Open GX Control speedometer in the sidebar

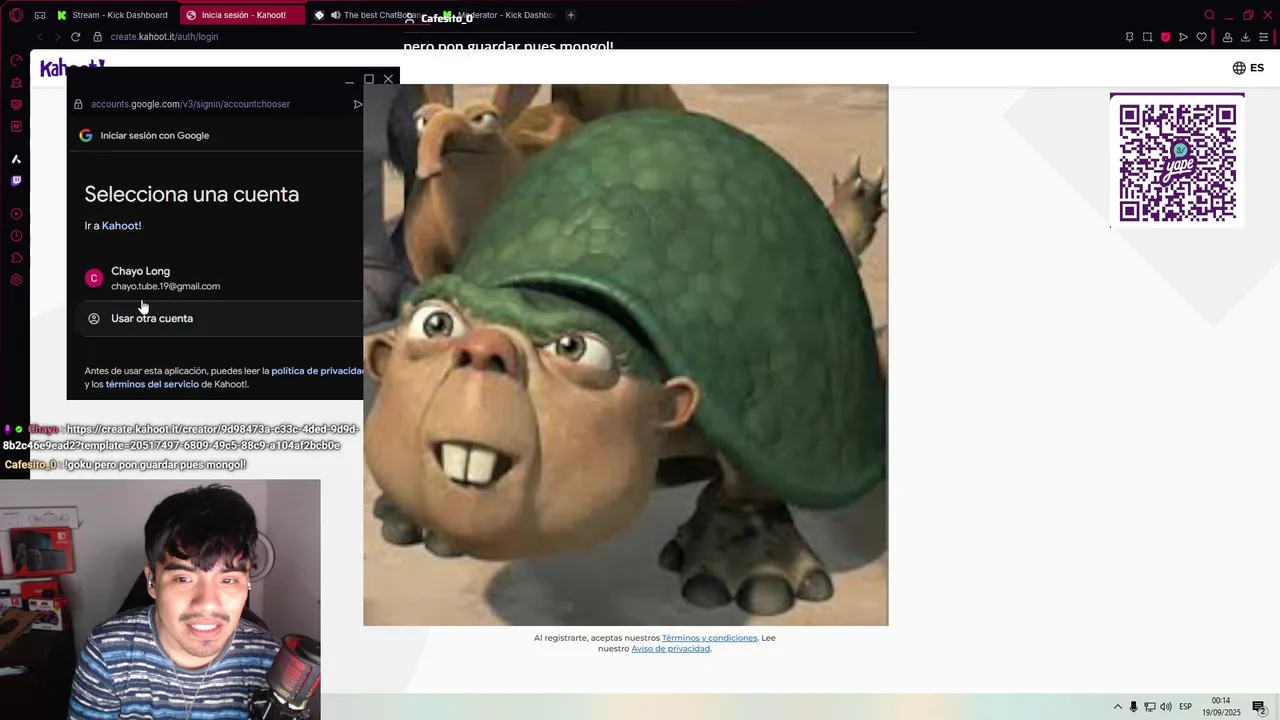pos(16,60)
